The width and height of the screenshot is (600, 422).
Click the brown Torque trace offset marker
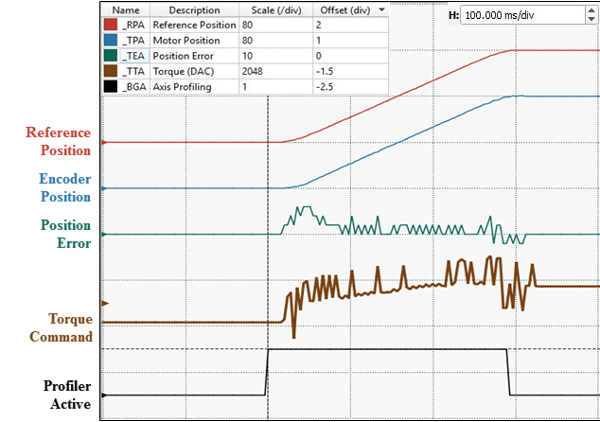coord(104,302)
